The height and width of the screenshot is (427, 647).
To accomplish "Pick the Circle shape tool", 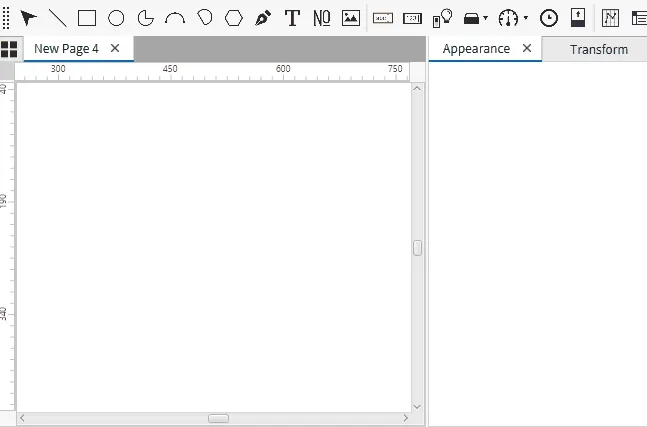I will click(x=116, y=18).
